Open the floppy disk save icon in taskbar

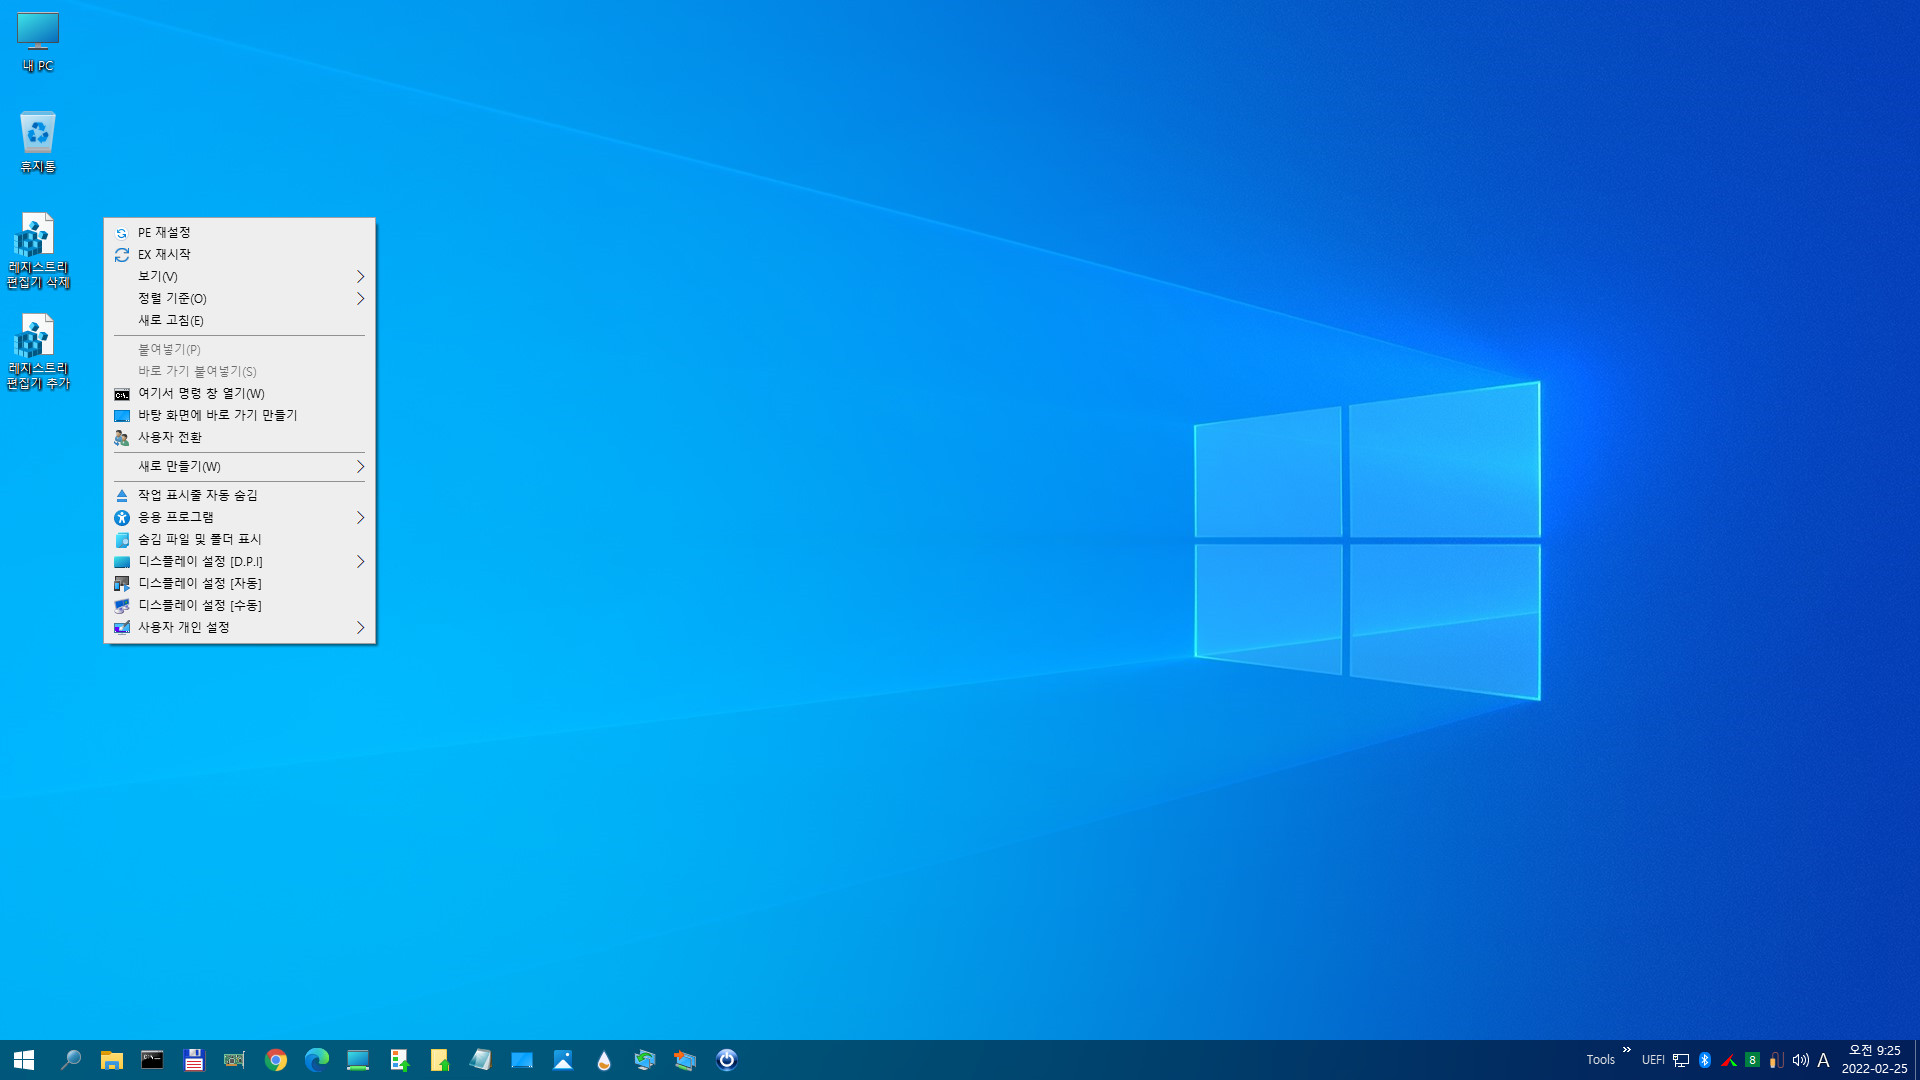pyautogui.click(x=193, y=1060)
